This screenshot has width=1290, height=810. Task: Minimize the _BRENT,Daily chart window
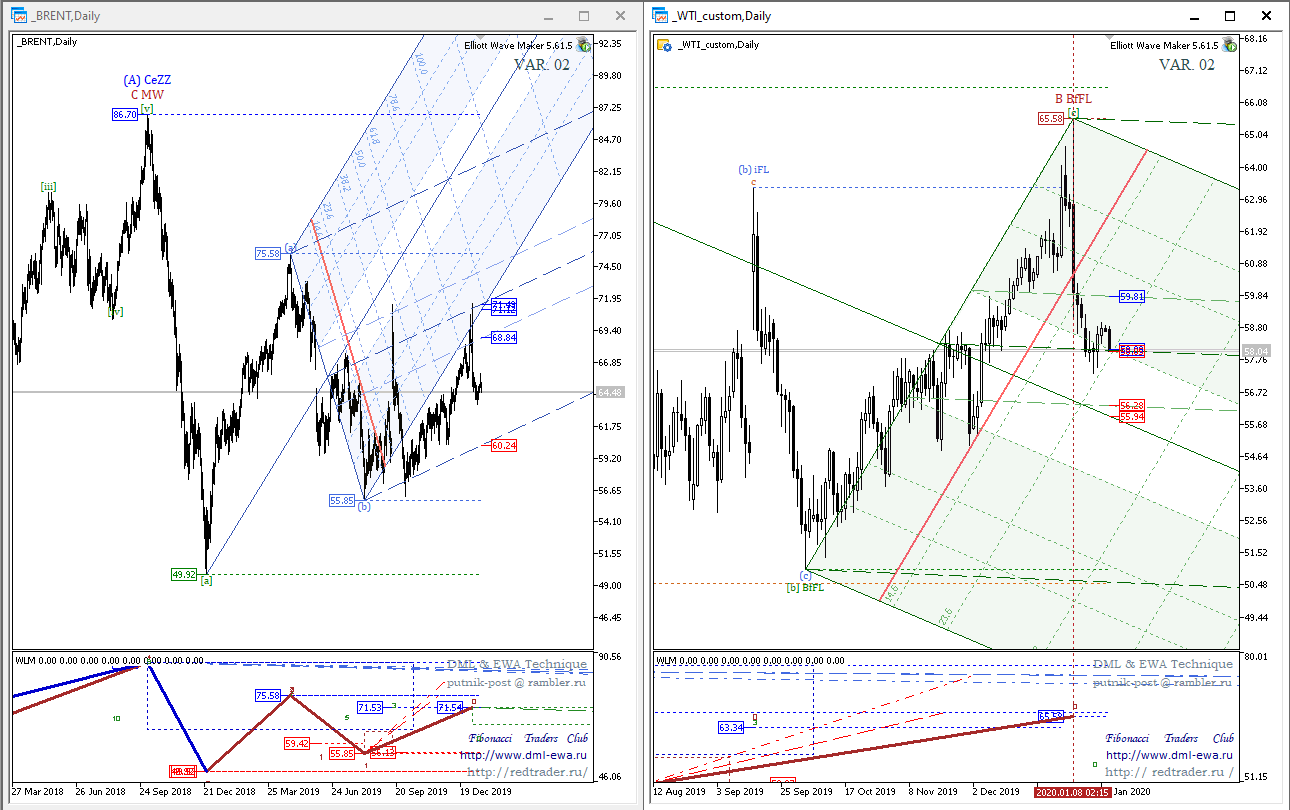551,16
